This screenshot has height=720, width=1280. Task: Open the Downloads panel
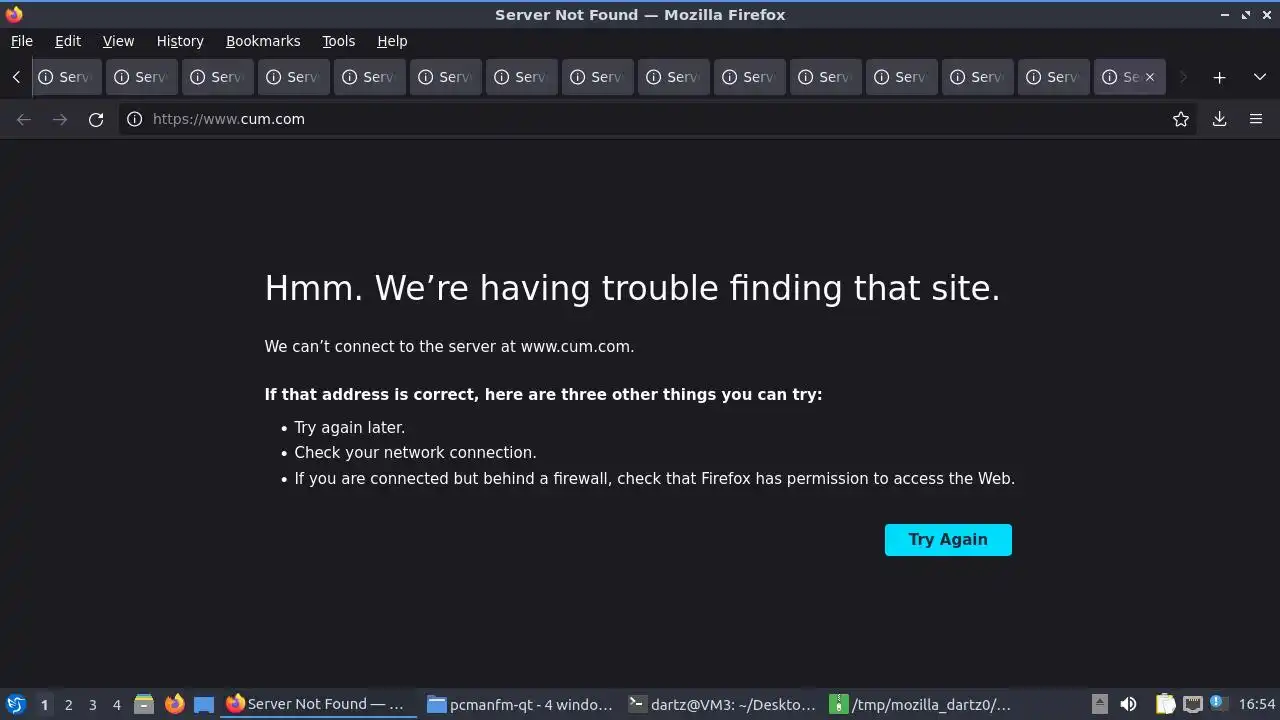pos(1219,119)
